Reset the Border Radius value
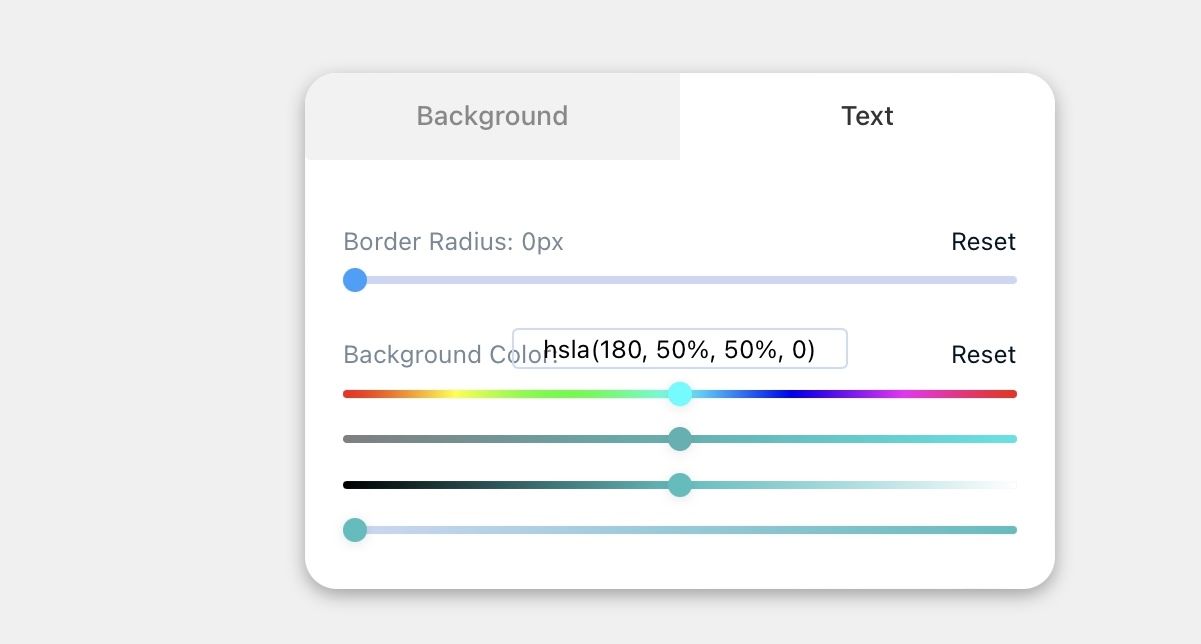Screen dimensions: 1201x644 pos(983,242)
